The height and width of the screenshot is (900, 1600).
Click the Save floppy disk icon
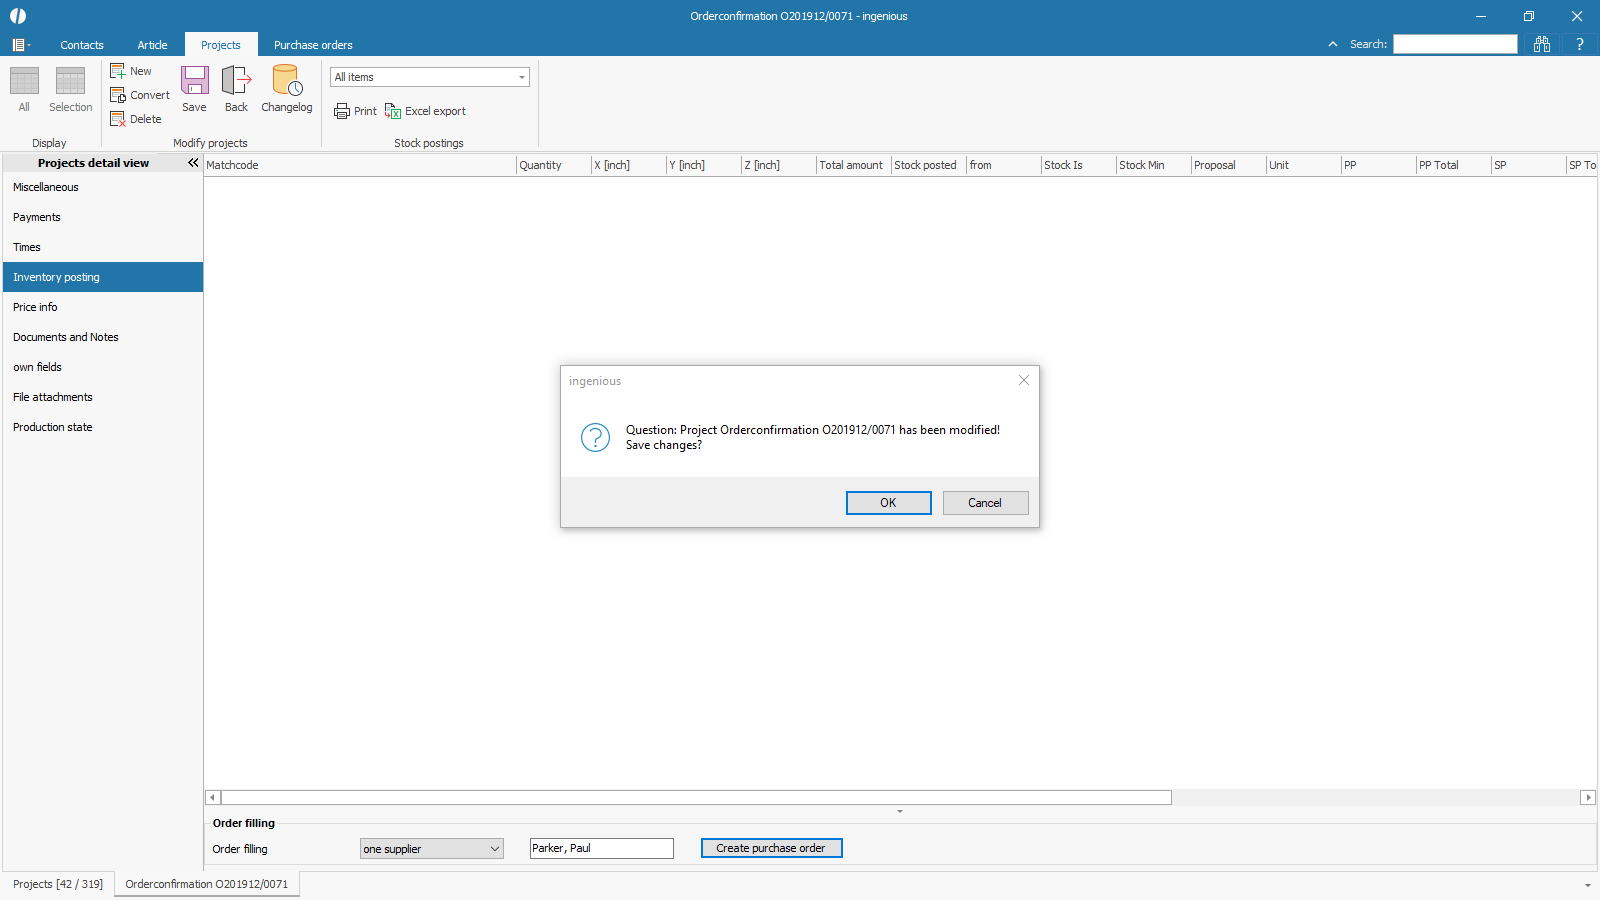pos(194,81)
